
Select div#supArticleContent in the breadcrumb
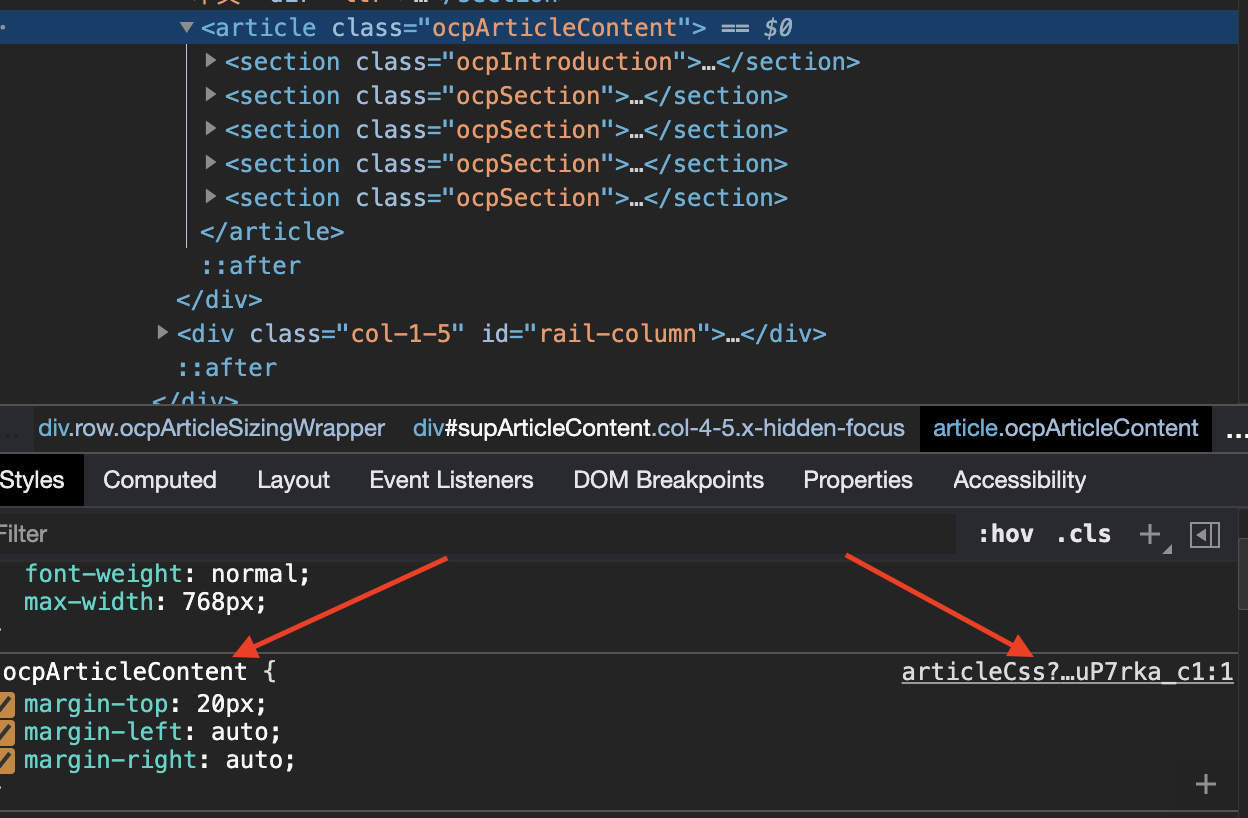[x=658, y=429]
